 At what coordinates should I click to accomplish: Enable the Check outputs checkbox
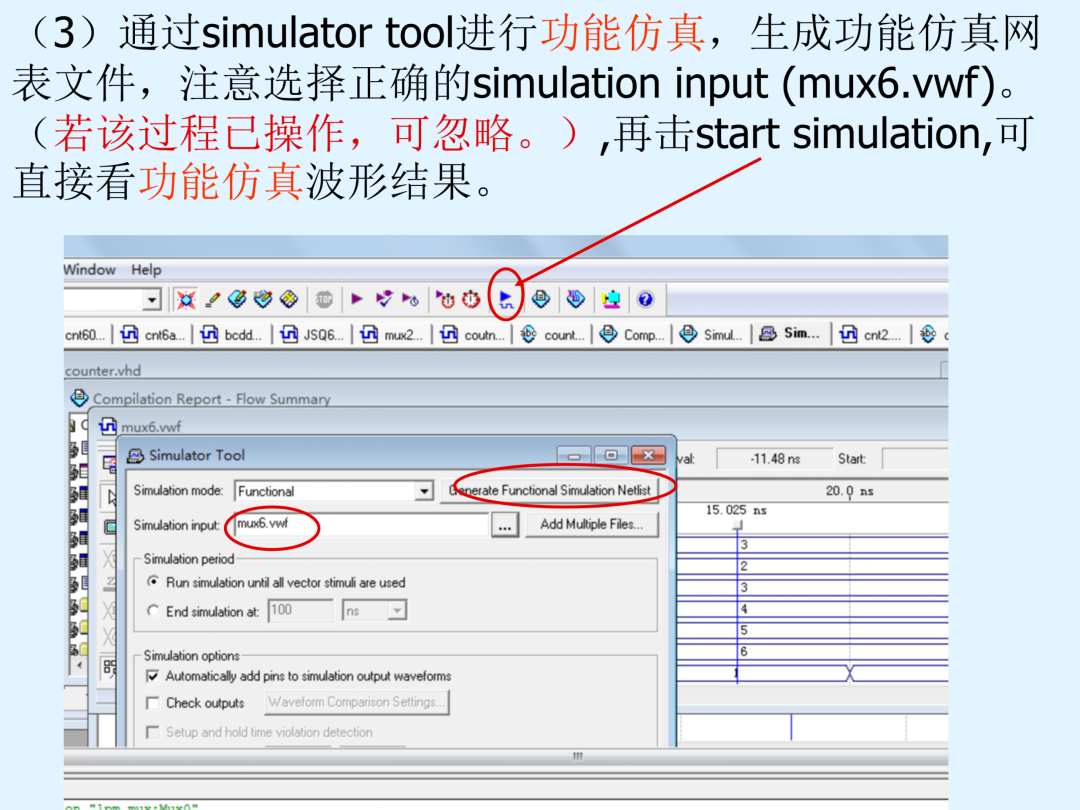pyautogui.click(x=153, y=703)
